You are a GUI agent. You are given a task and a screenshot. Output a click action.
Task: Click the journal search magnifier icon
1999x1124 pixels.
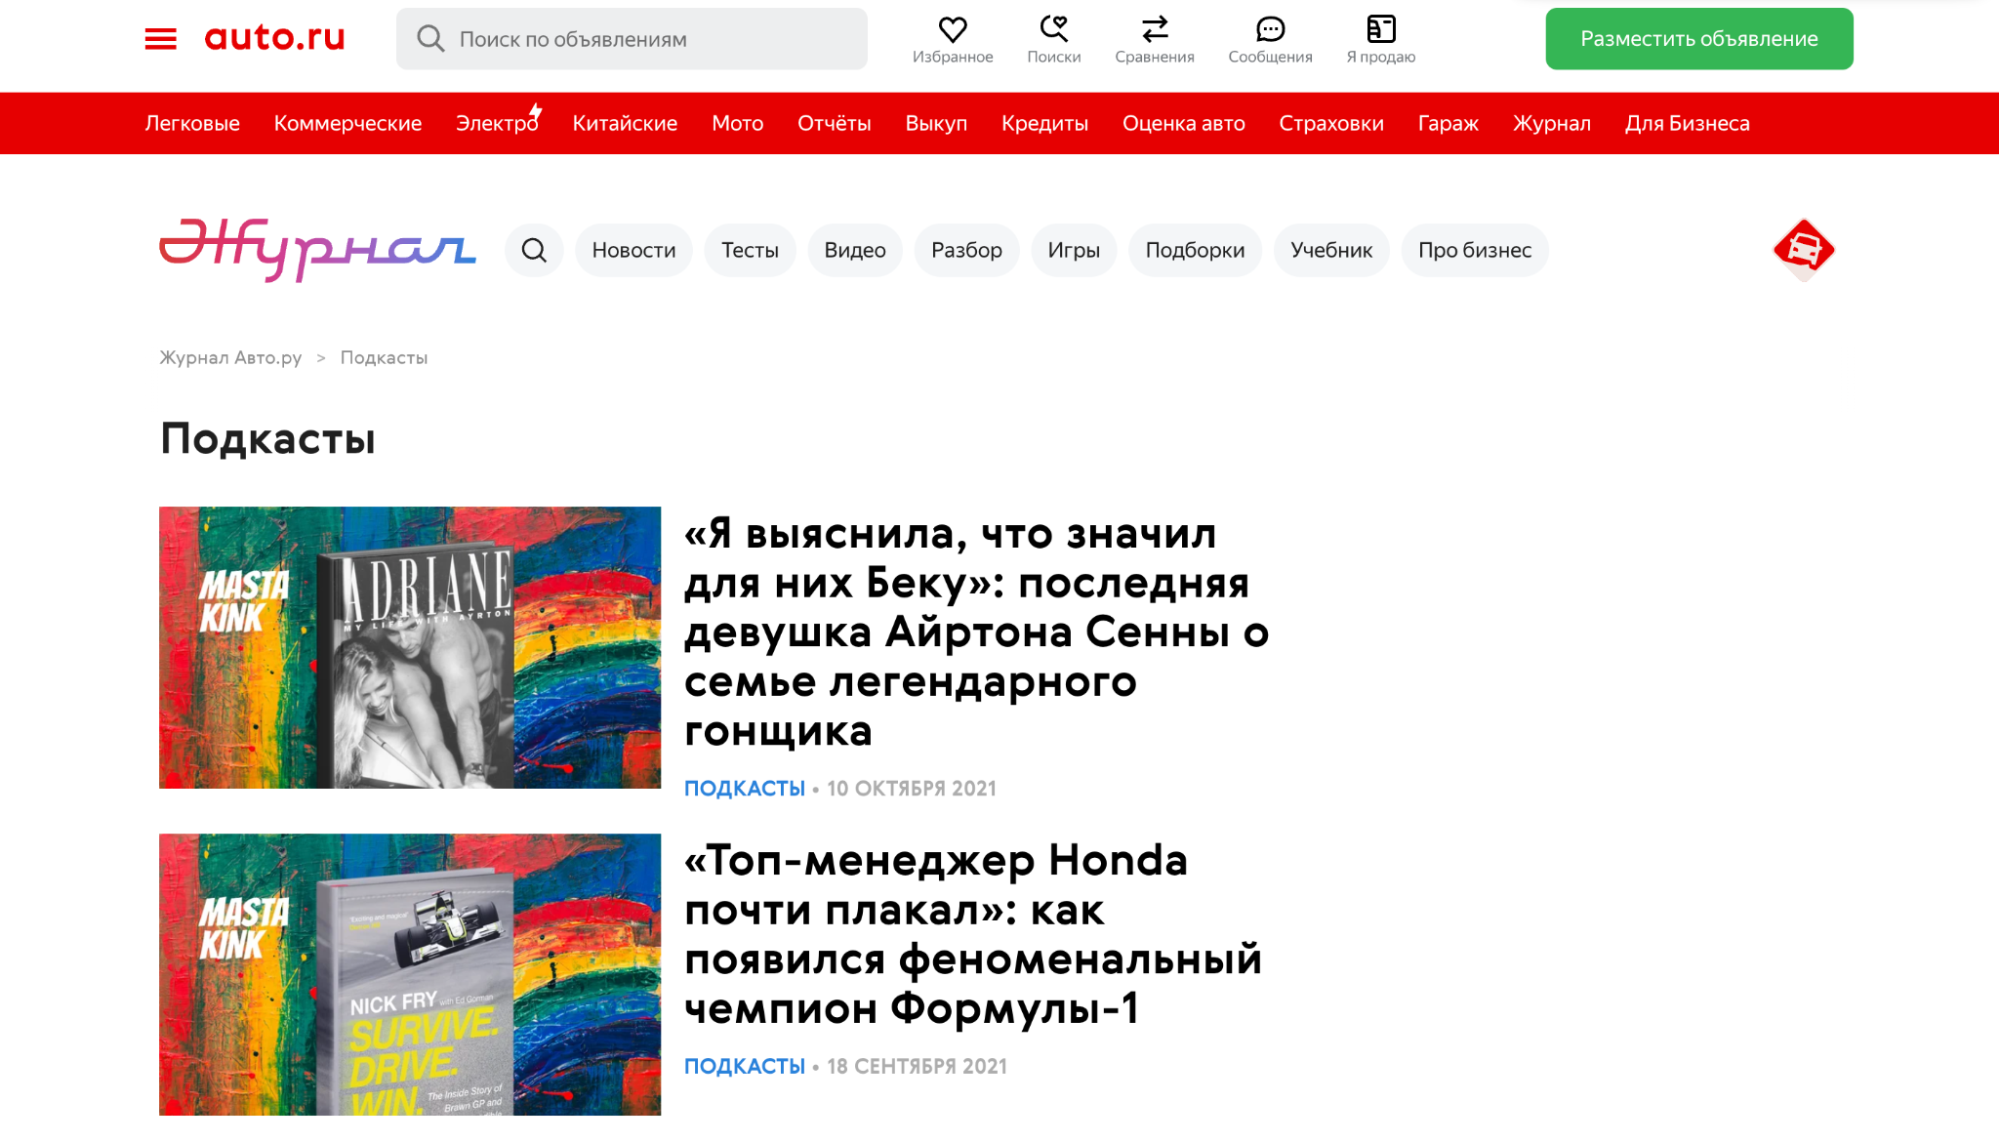tap(534, 250)
